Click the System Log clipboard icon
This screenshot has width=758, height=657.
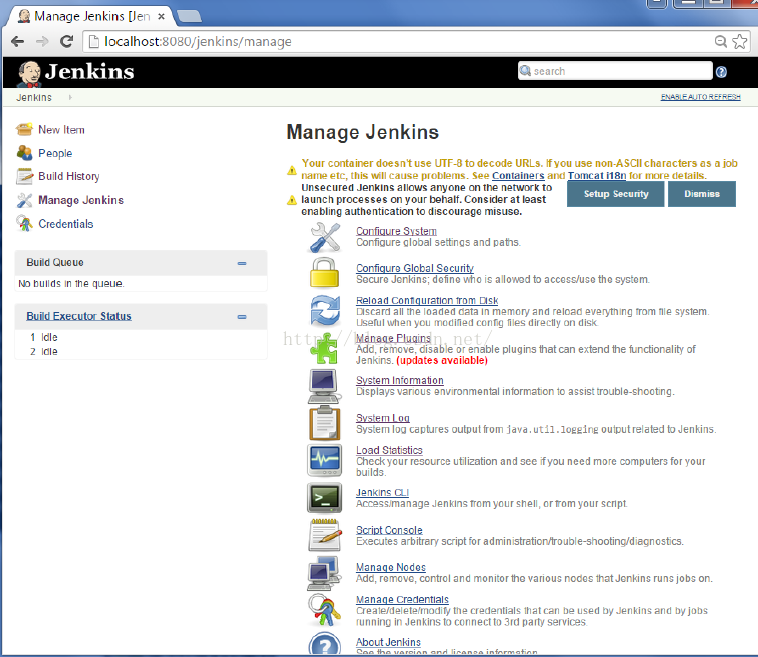(x=325, y=423)
